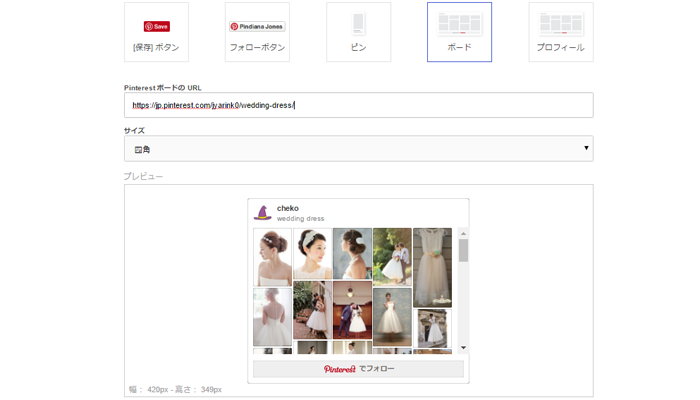Click the red Save button icon

pyautogui.click(x=157, y=26)
